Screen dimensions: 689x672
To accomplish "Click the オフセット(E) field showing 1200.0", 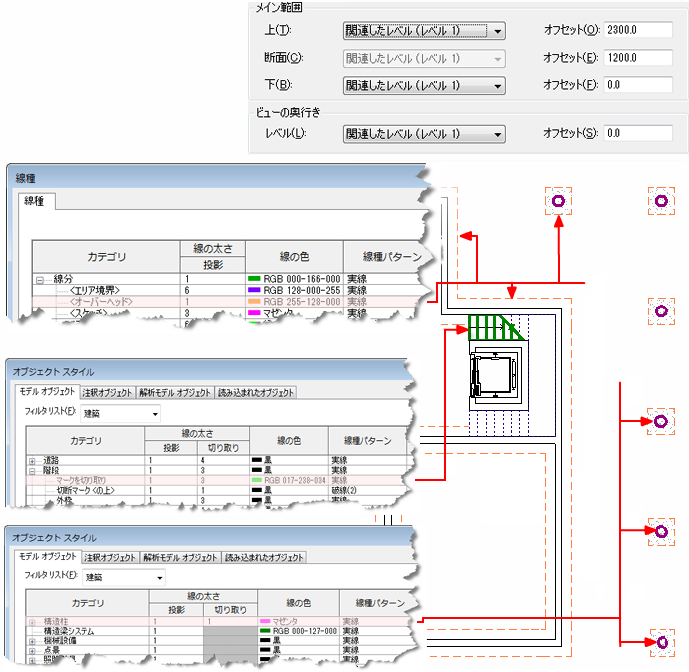I will click(638, 58).
